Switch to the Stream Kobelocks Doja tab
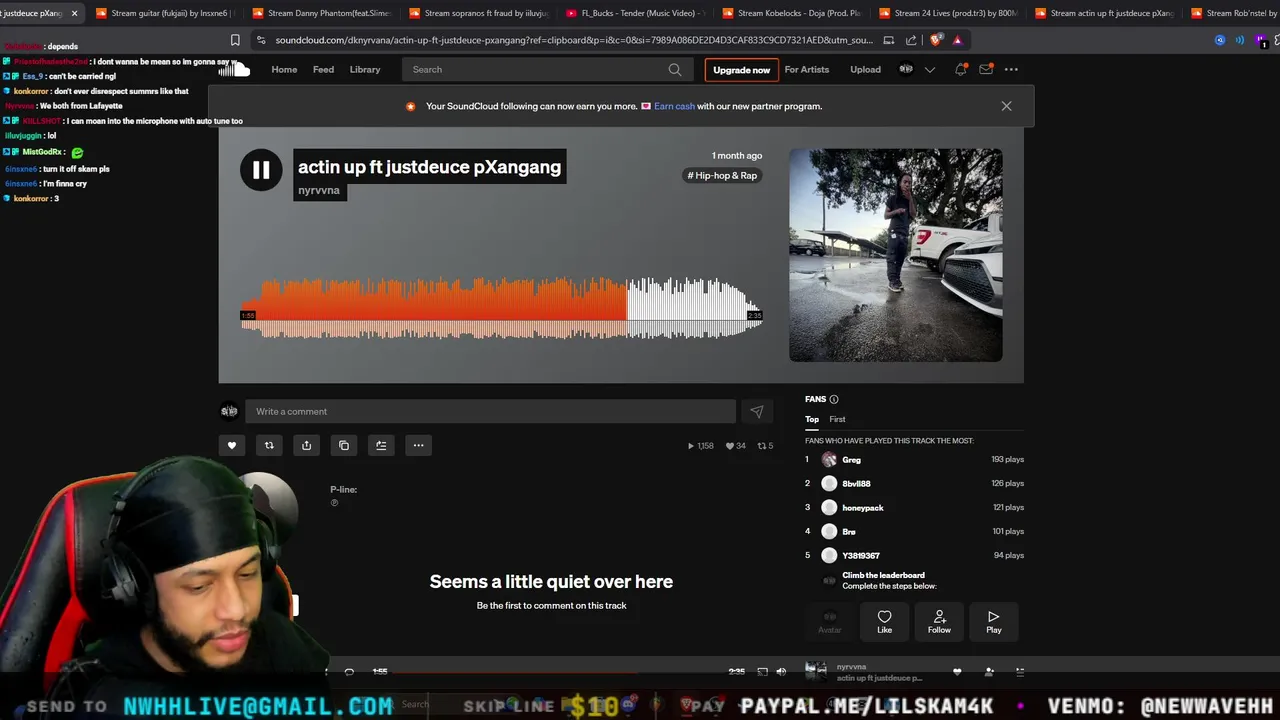The width and height of the screenshot is (1280, 720). pos(790,13)
